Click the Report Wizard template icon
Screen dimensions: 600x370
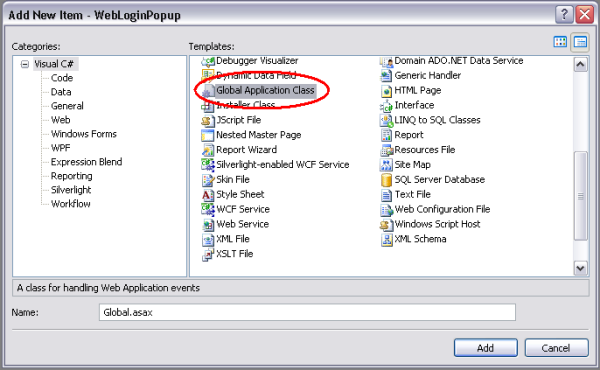pyautogui.click(x=208, y=150)
